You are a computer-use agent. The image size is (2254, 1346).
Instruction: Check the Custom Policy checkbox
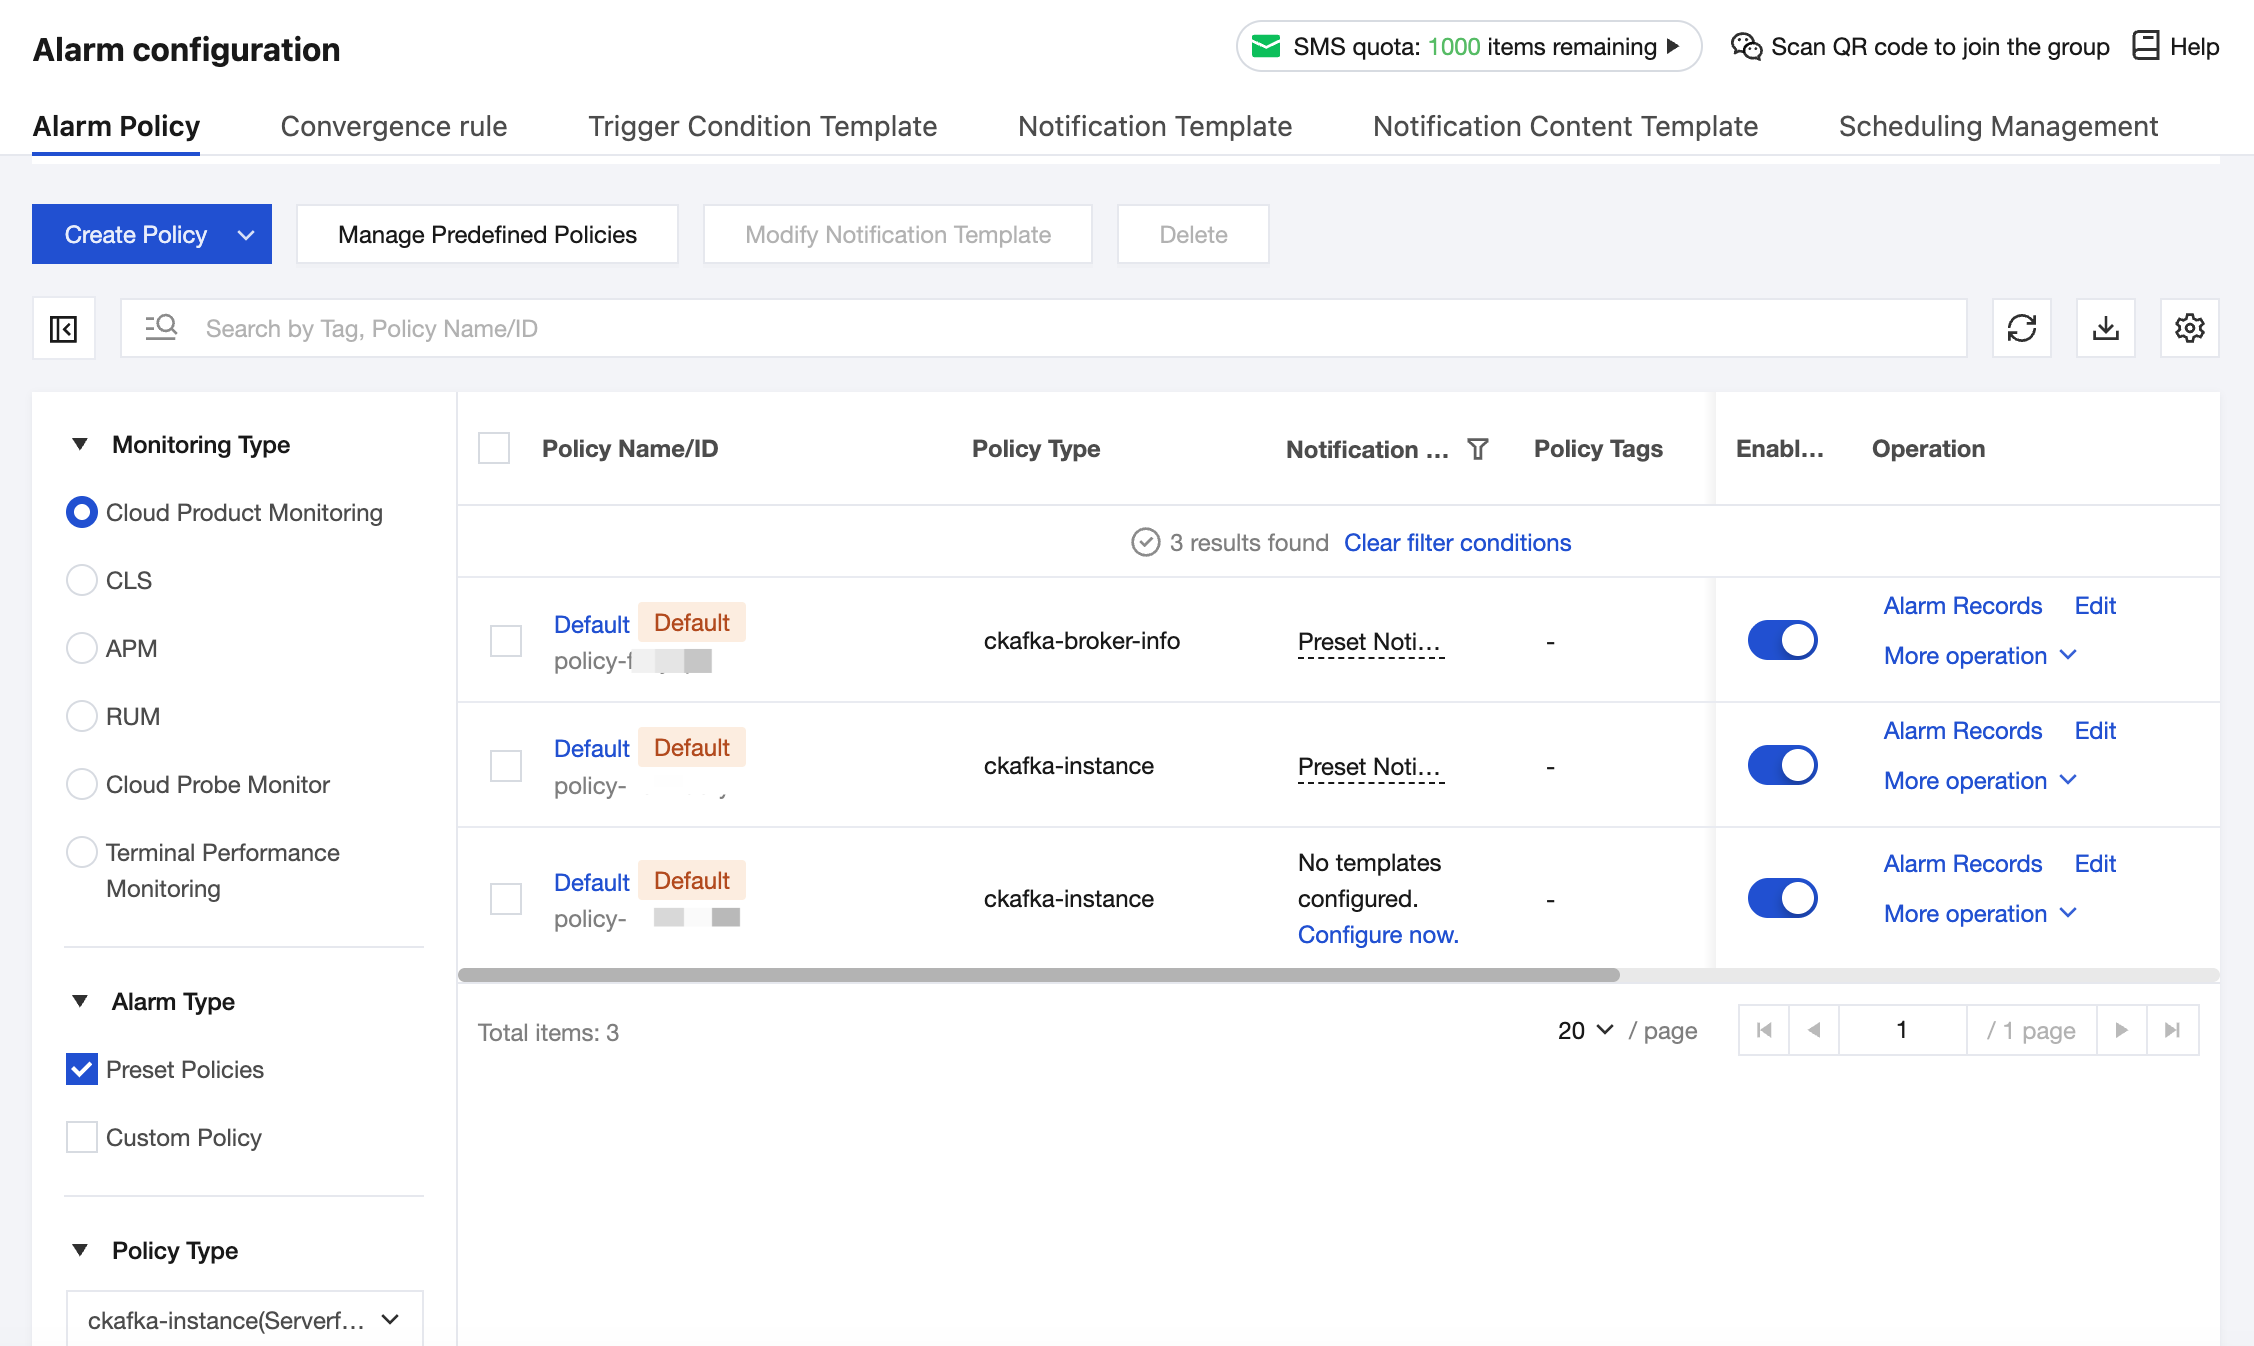pyautogui.click(x=82, y=1137)
